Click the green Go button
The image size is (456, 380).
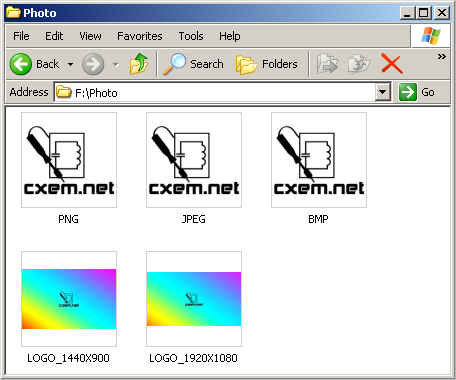(417, 92)
